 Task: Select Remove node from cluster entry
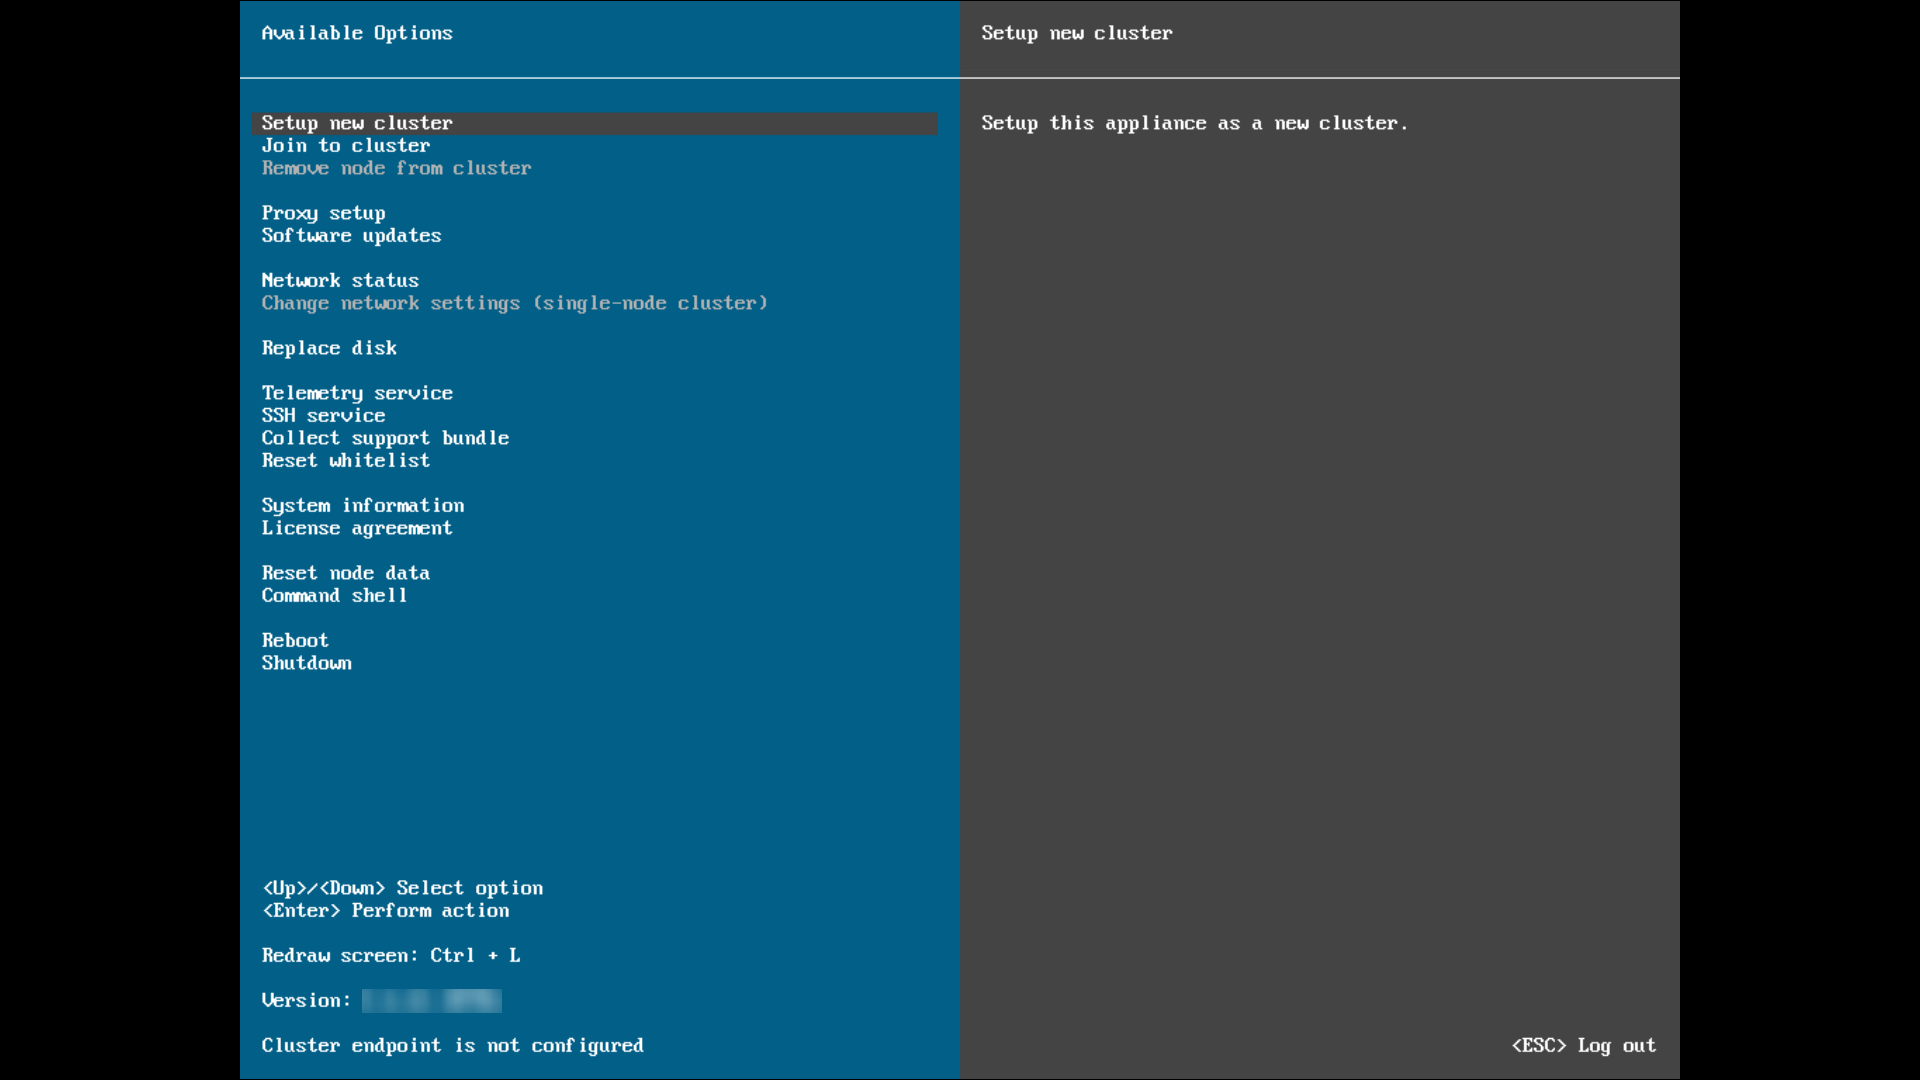coord(396,168)
